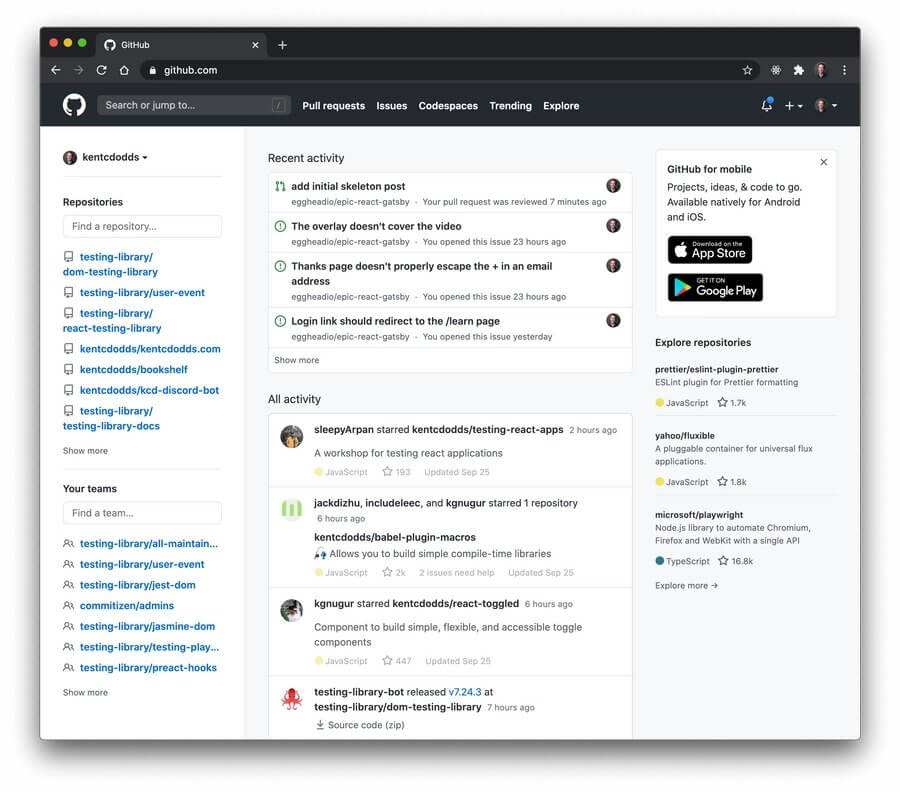
Task: Click the 16.8k star on microsoft/playwright
Action: click(736, 561)
